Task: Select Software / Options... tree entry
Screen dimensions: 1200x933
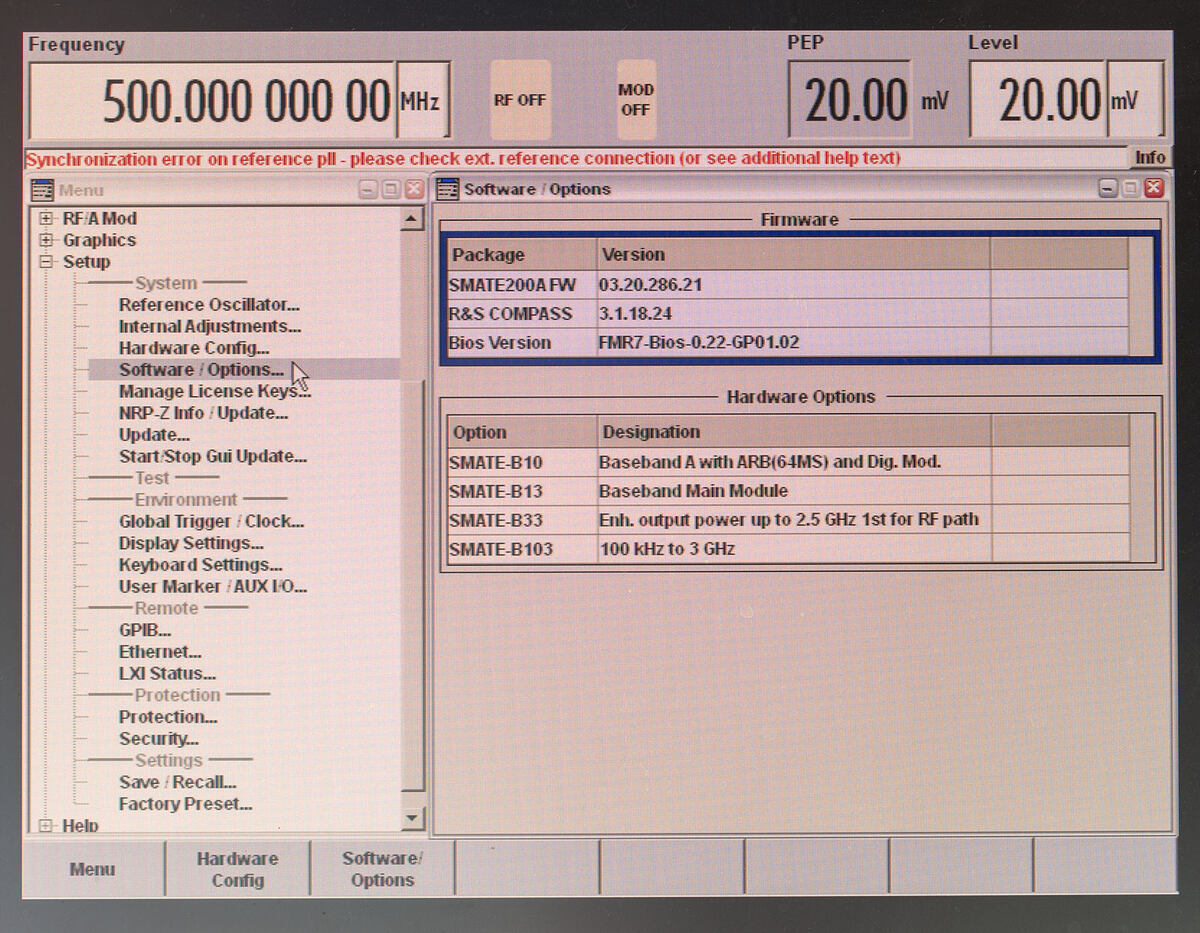Action: pos(201,370)
